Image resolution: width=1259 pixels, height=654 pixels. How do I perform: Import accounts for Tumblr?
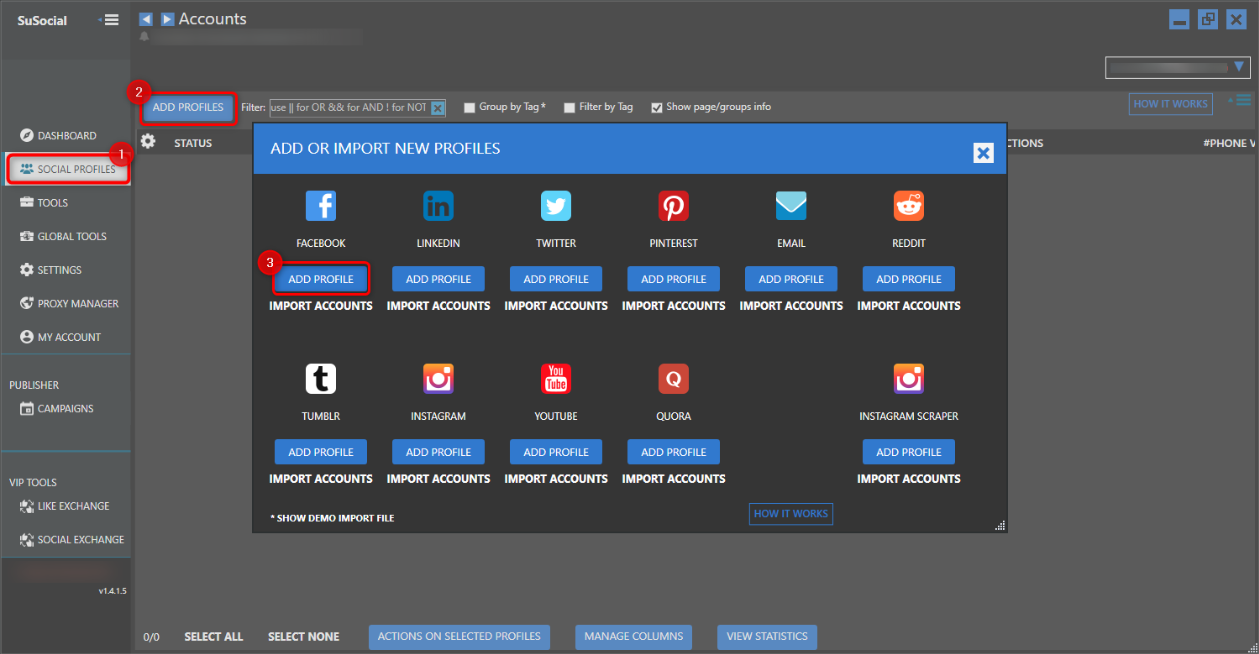coord(321,479)
